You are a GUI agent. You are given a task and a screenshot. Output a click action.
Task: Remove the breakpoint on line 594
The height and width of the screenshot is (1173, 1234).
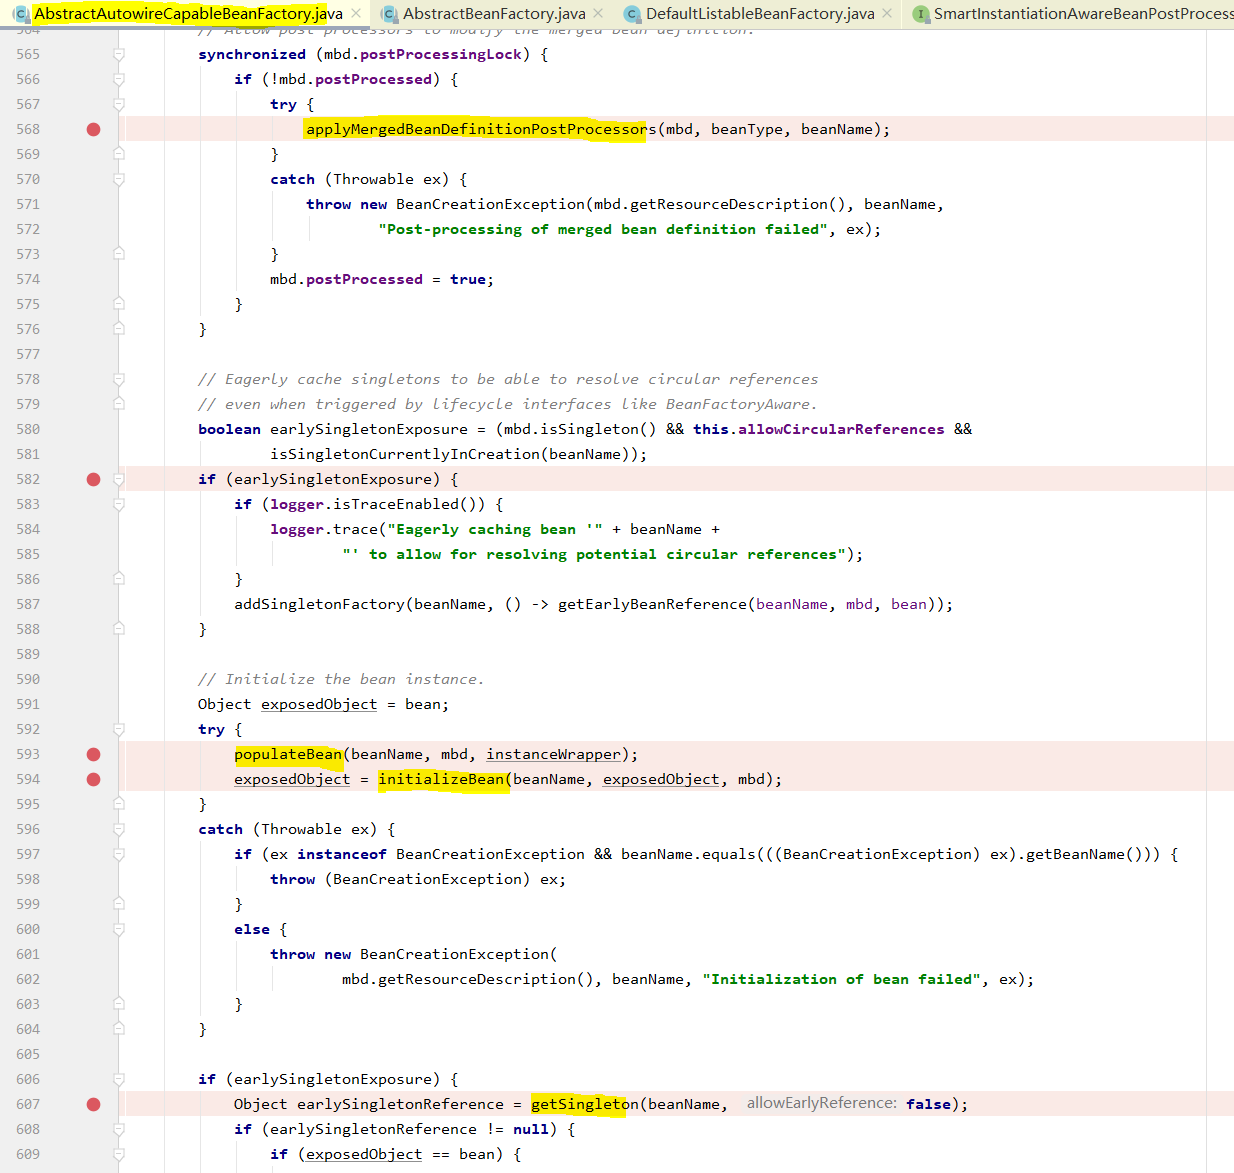(x=94, y=779)
